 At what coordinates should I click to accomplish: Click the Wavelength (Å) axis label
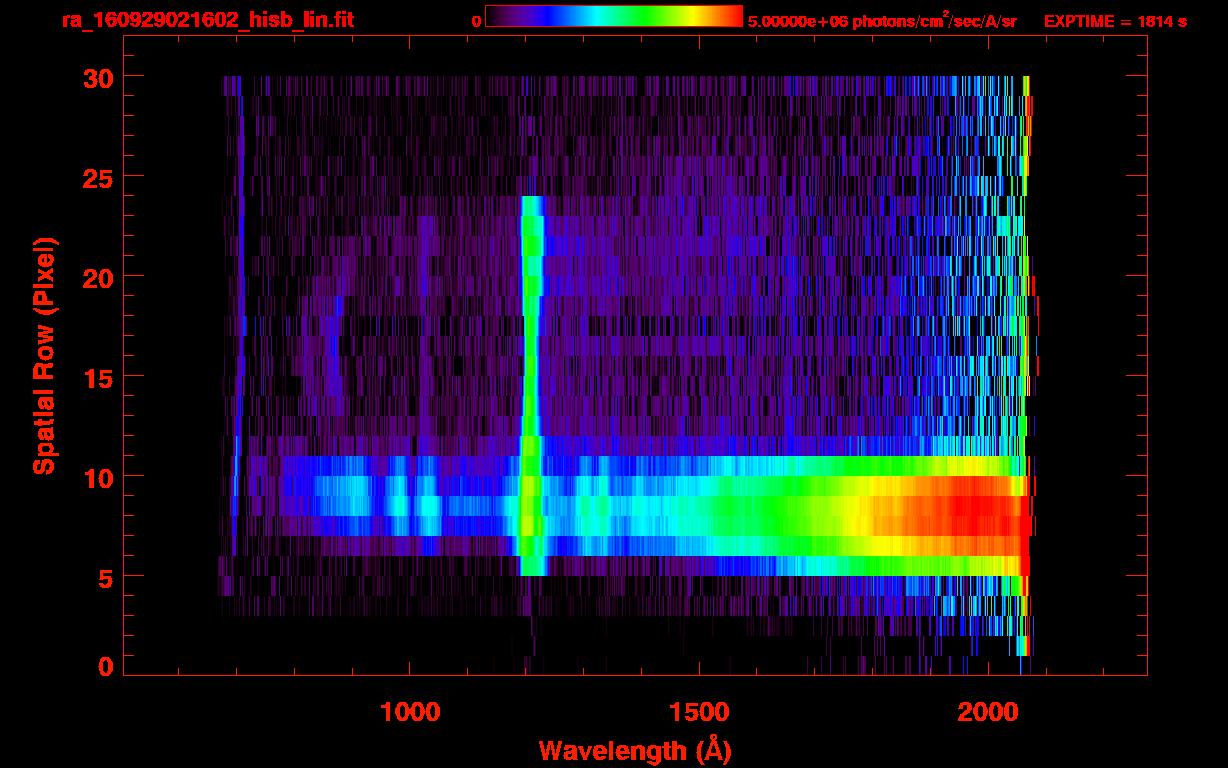[634, 750]
